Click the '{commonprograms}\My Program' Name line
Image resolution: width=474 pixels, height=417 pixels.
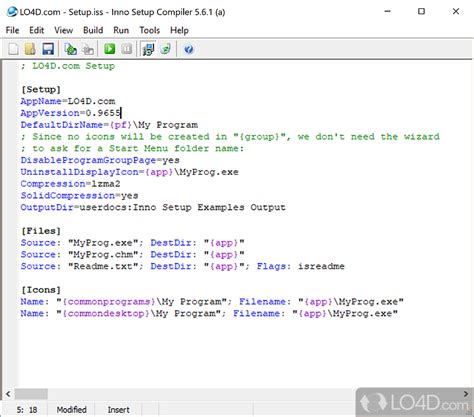[212, 302]
